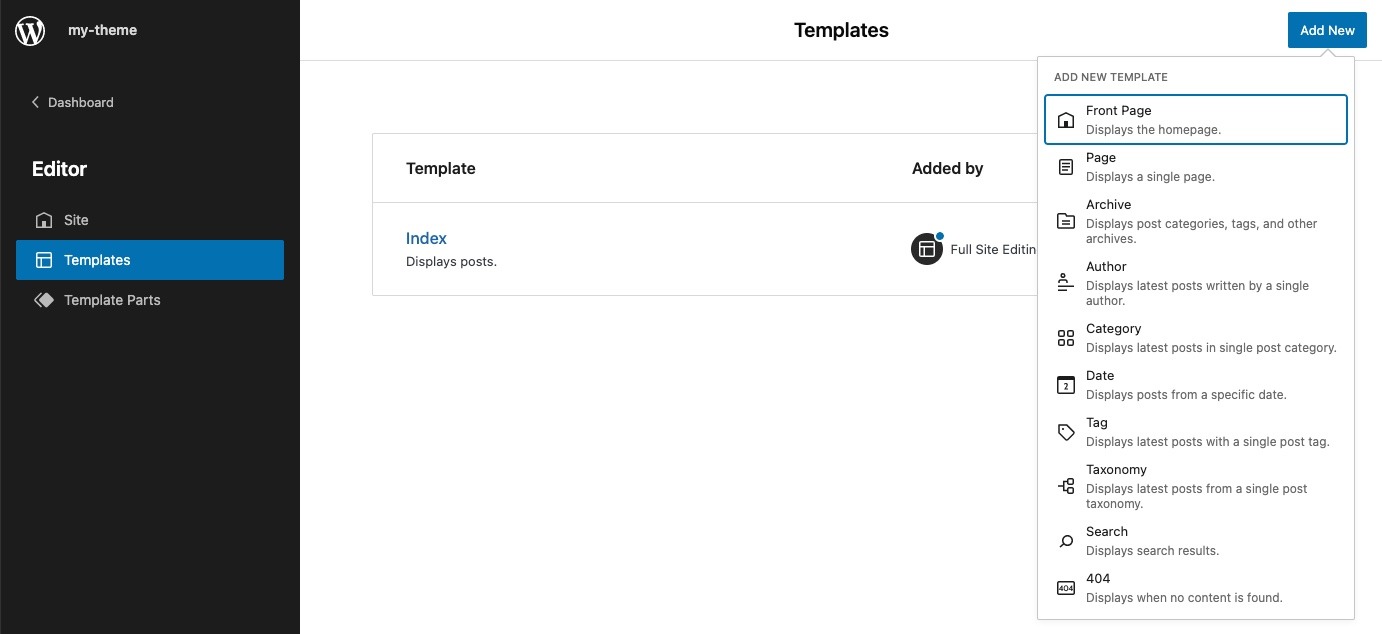Image resolution: width=1382 pixels, height=634 pixels.
Task: Click the home icon next to Front Page
Action: [x=1065, y=119]
